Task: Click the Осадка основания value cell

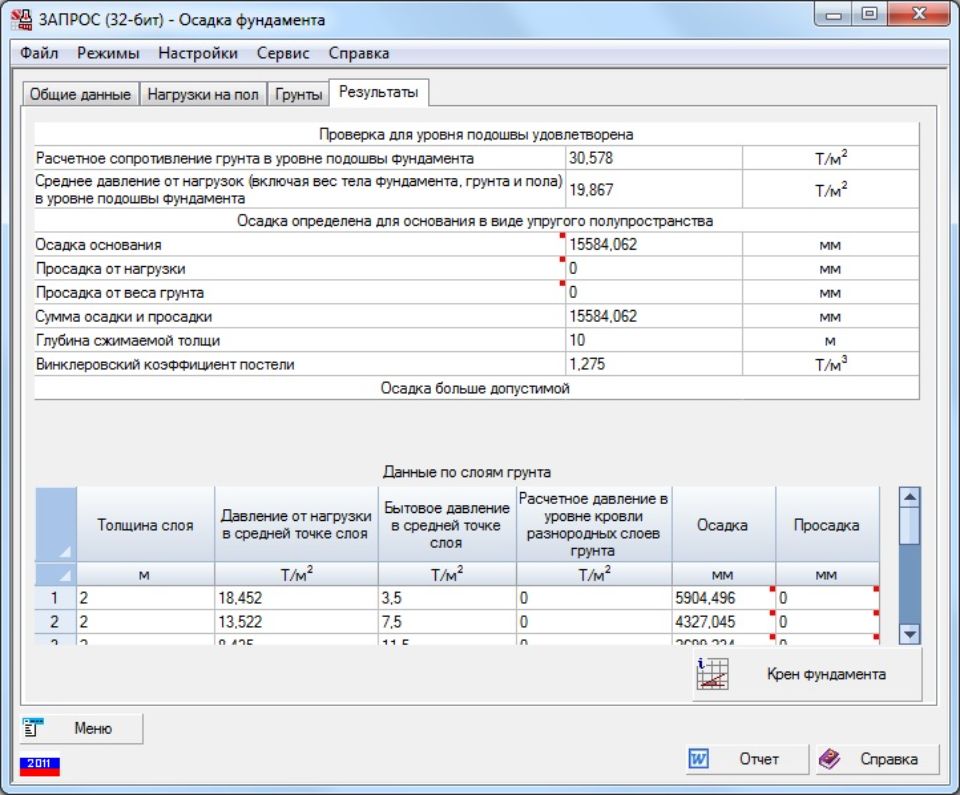Action: pyautogui.click(x=654, y=245)
